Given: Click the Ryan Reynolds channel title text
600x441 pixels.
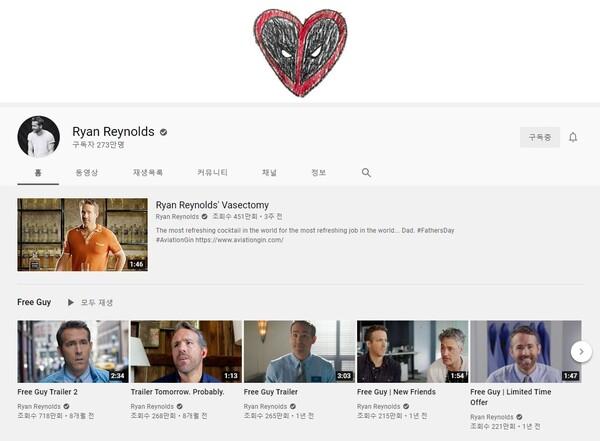Looking at the screenshot, I should coord(113,132).
